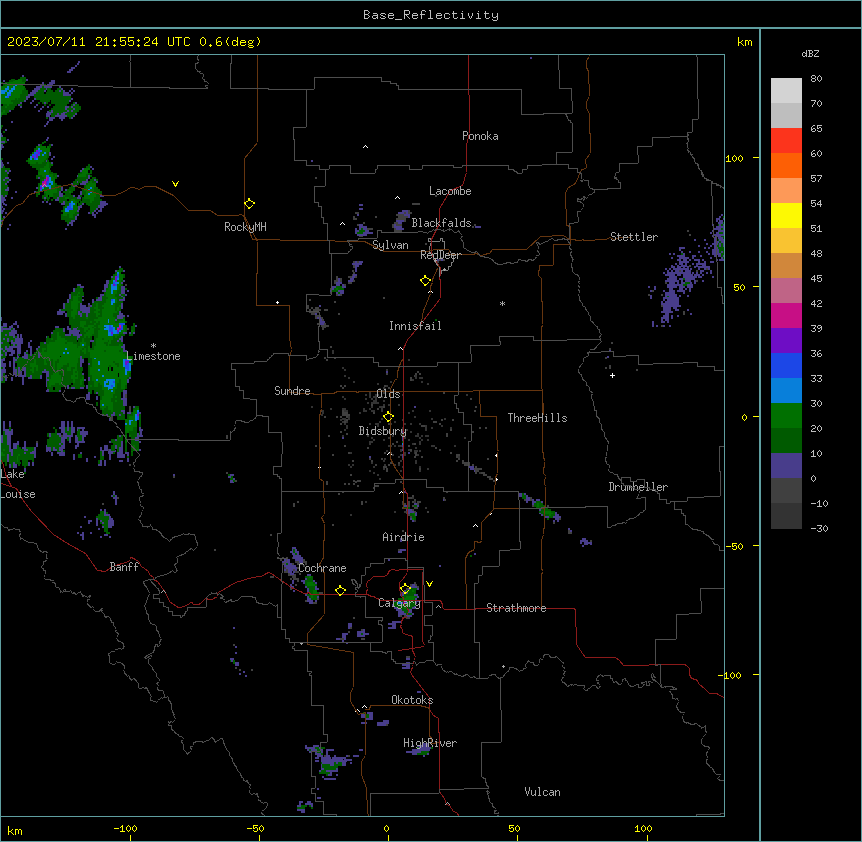The height and width of the screenshot is (842, 862).
Task: Click the 33 value on the dBZ legend
Action: pyautogui.click(x=816, y=378)
